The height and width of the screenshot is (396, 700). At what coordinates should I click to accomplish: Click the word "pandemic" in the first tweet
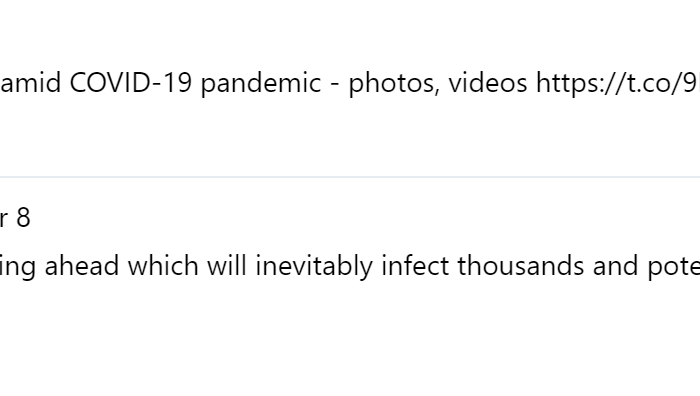tap(261, 83)
